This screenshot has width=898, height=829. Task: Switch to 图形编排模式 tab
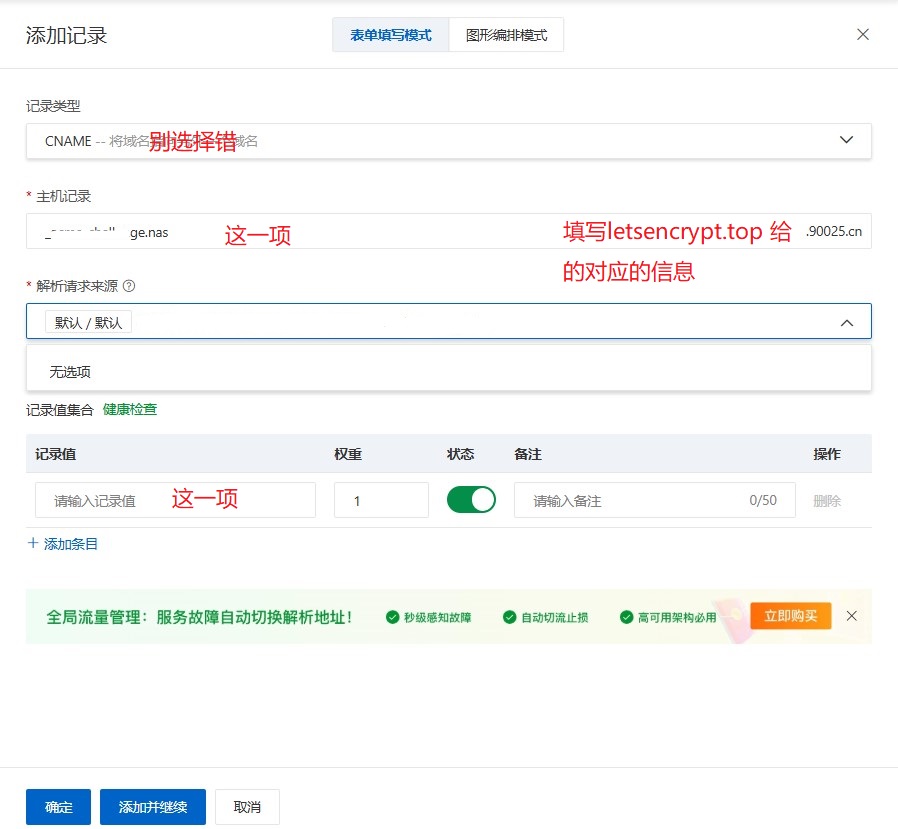point(506,35)
